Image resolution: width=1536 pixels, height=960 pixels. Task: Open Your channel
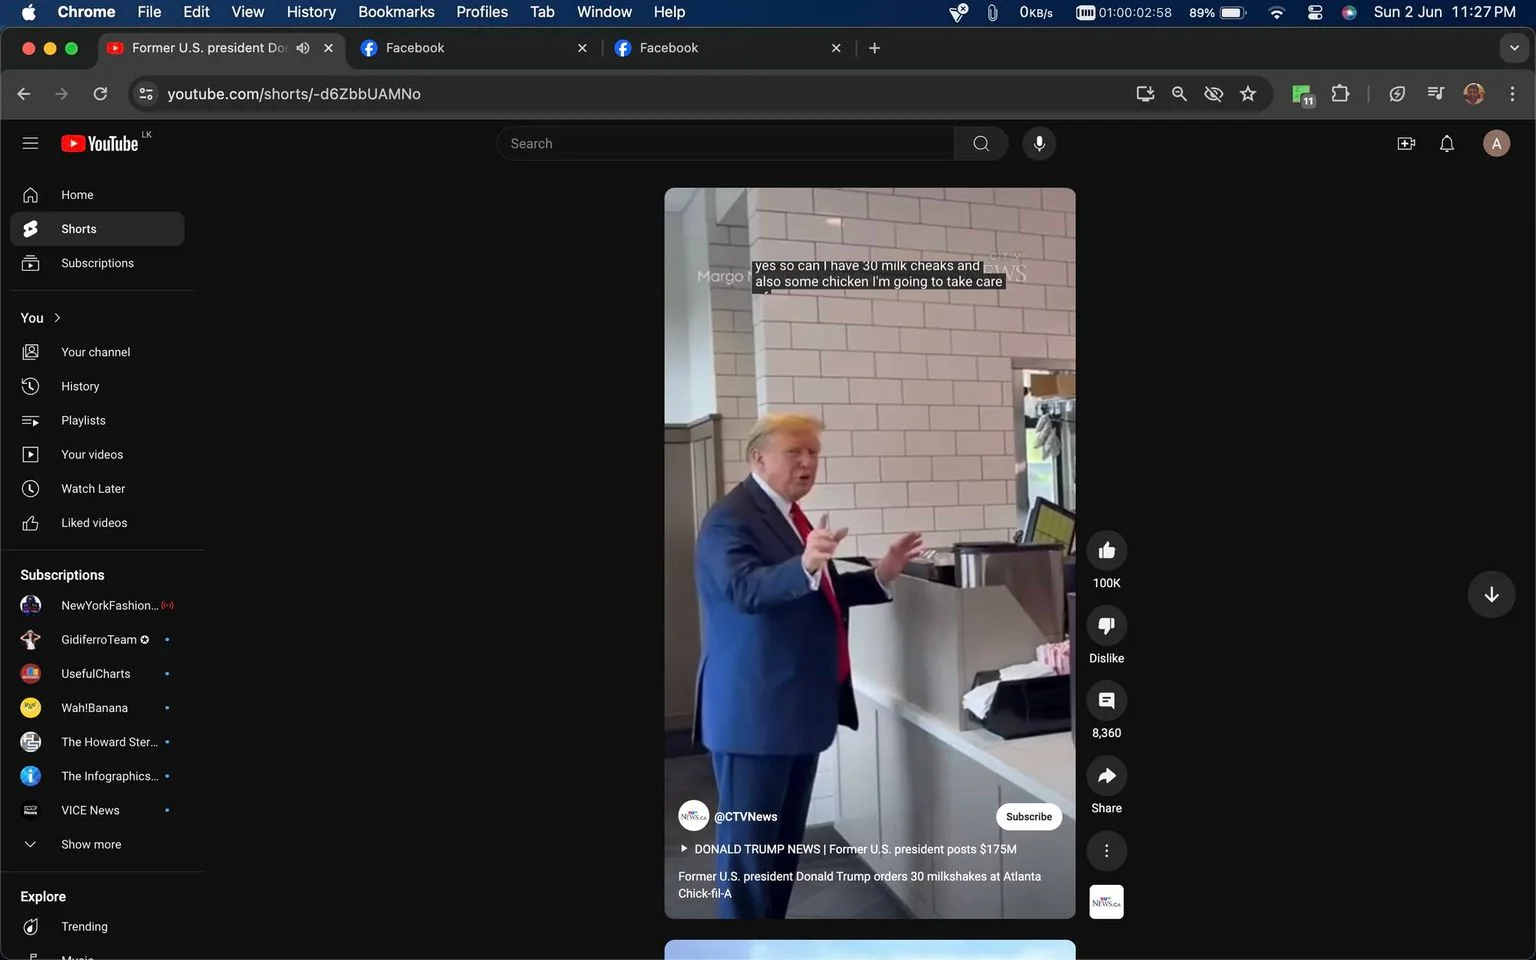click(97, 352)
